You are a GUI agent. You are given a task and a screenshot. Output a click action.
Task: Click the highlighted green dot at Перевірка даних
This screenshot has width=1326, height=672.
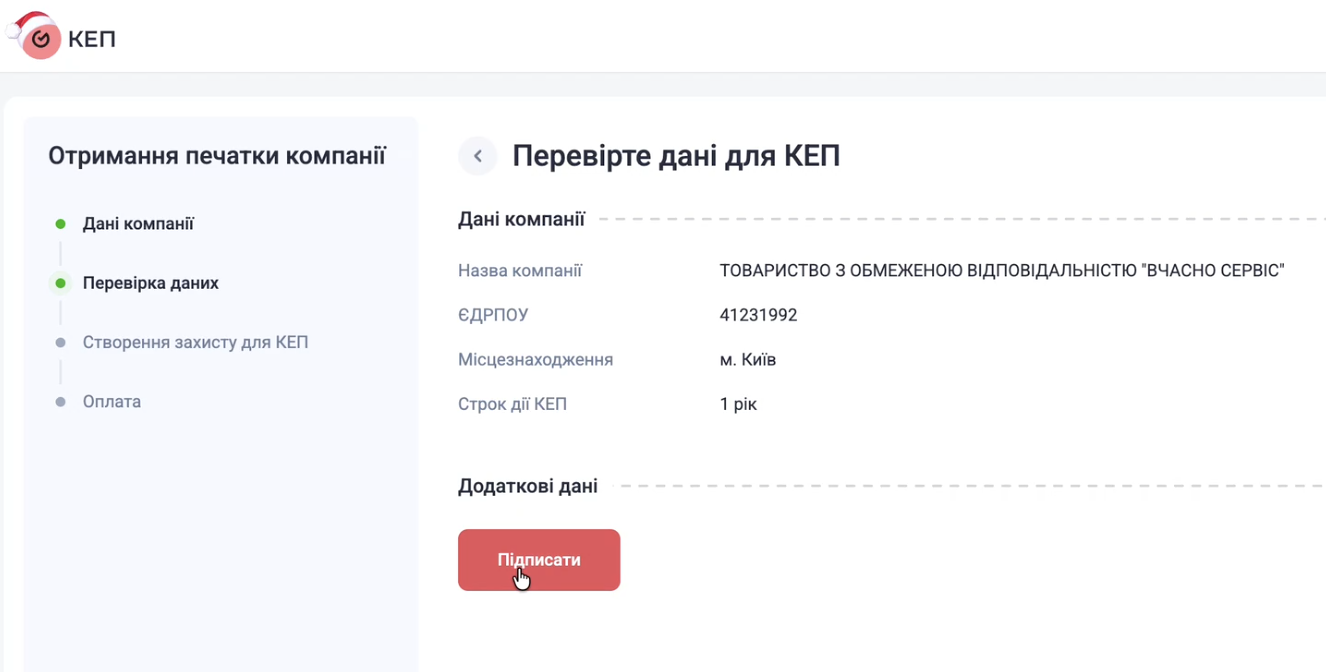pos(60,283)
